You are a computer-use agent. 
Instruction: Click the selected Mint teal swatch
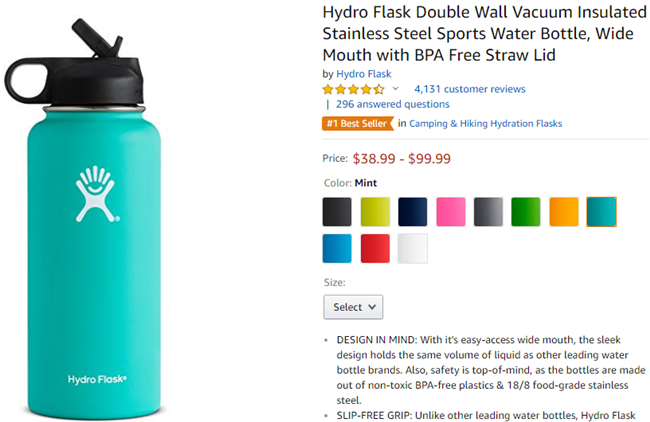[x=601, y=212]
